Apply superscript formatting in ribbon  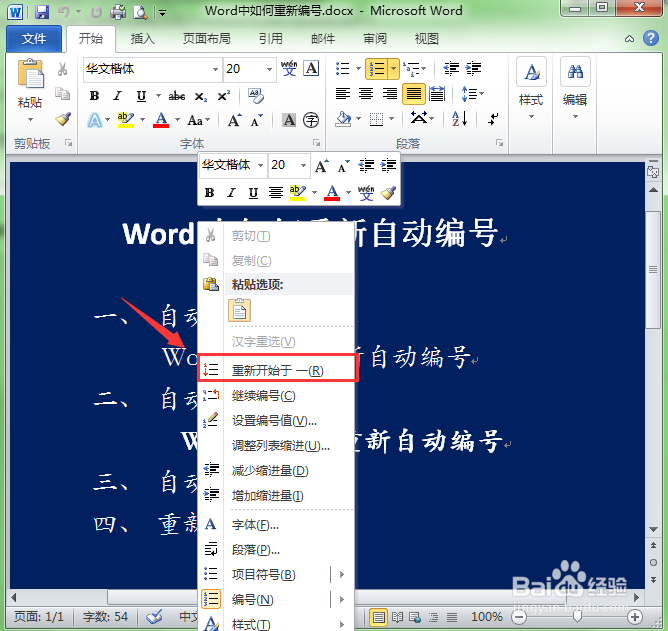click(223, 96)
